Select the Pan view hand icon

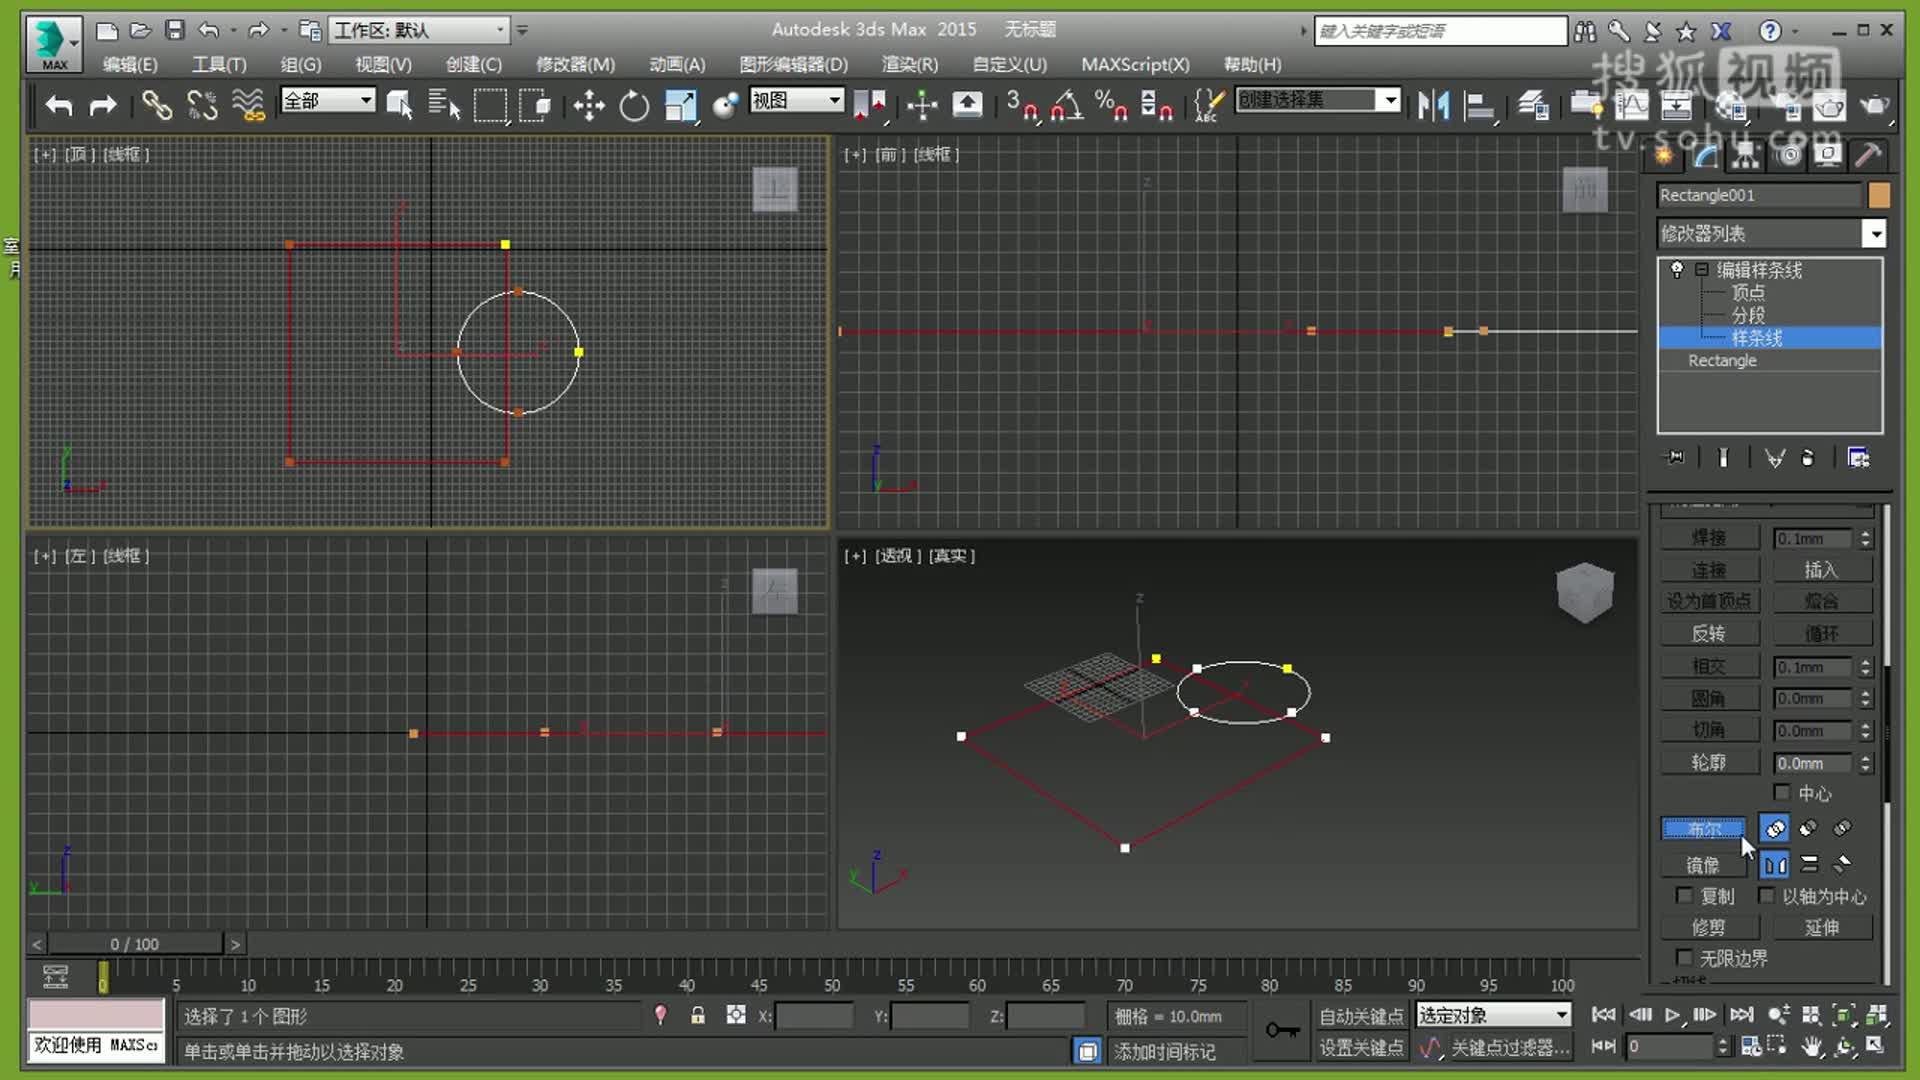pyautogui.click(x=1812, y=1046)
